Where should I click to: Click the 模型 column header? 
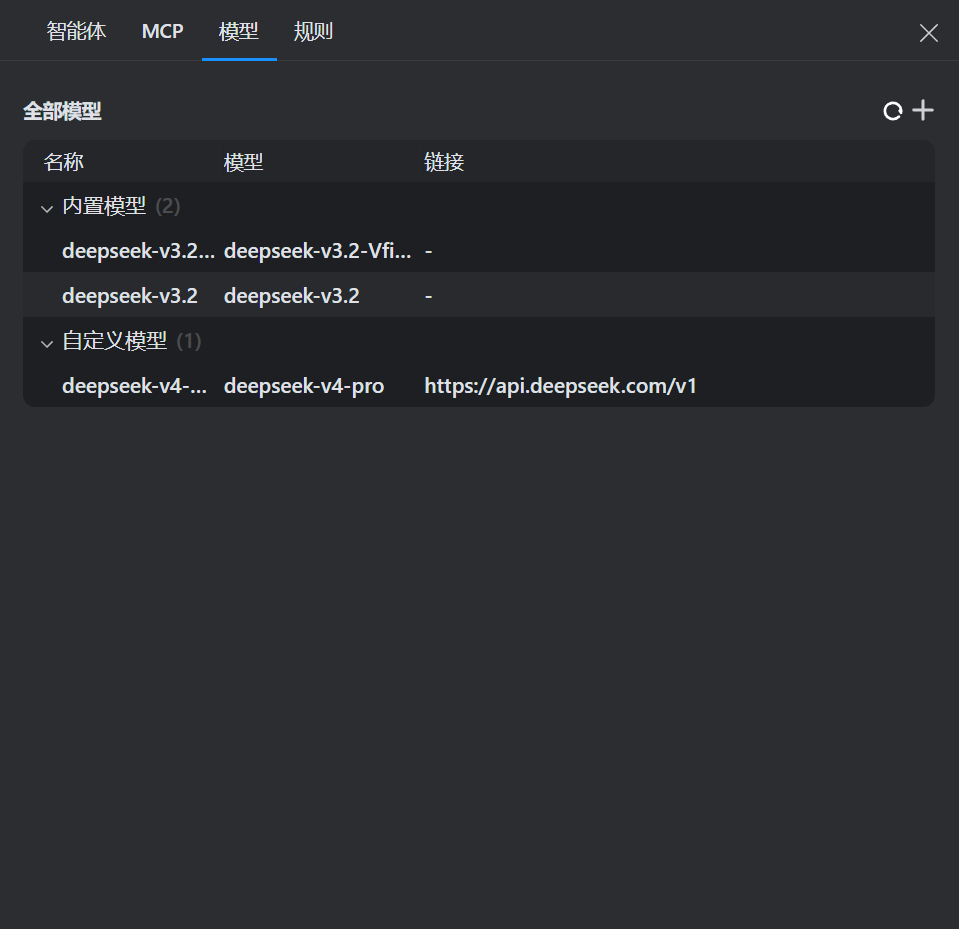(243, 162)
